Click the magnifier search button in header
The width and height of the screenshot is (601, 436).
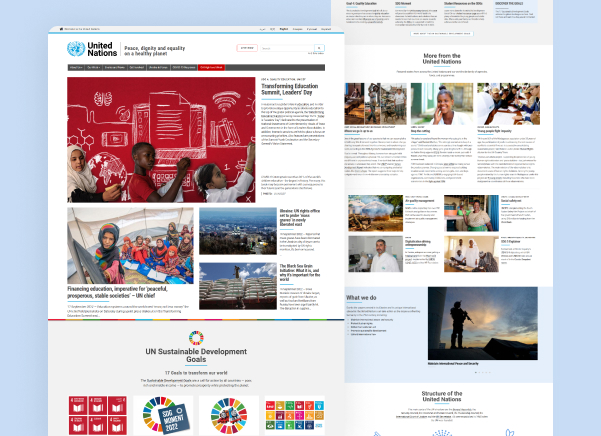319,48
